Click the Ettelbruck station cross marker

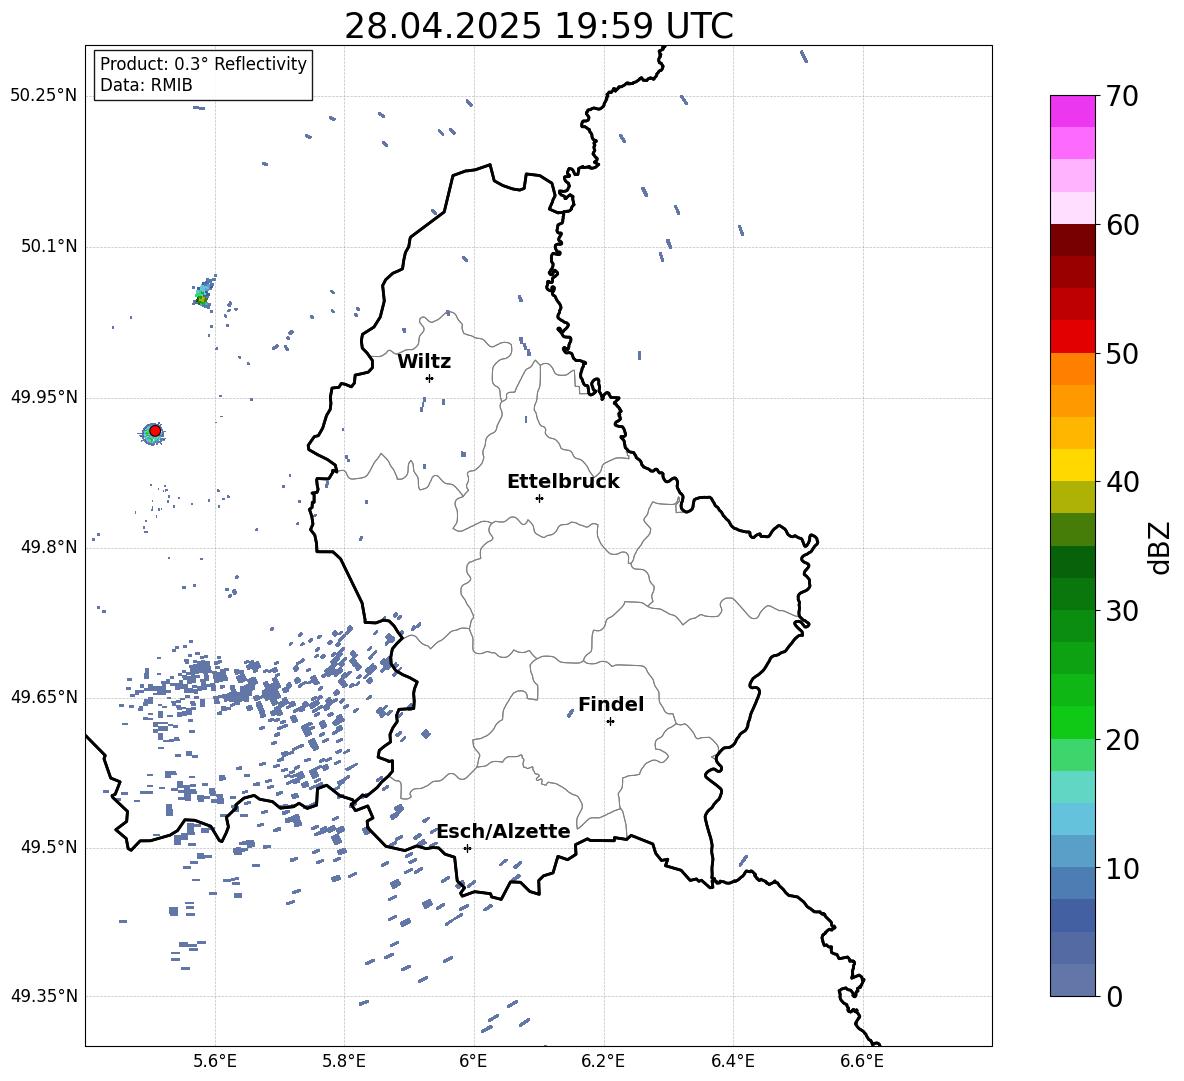539,498
